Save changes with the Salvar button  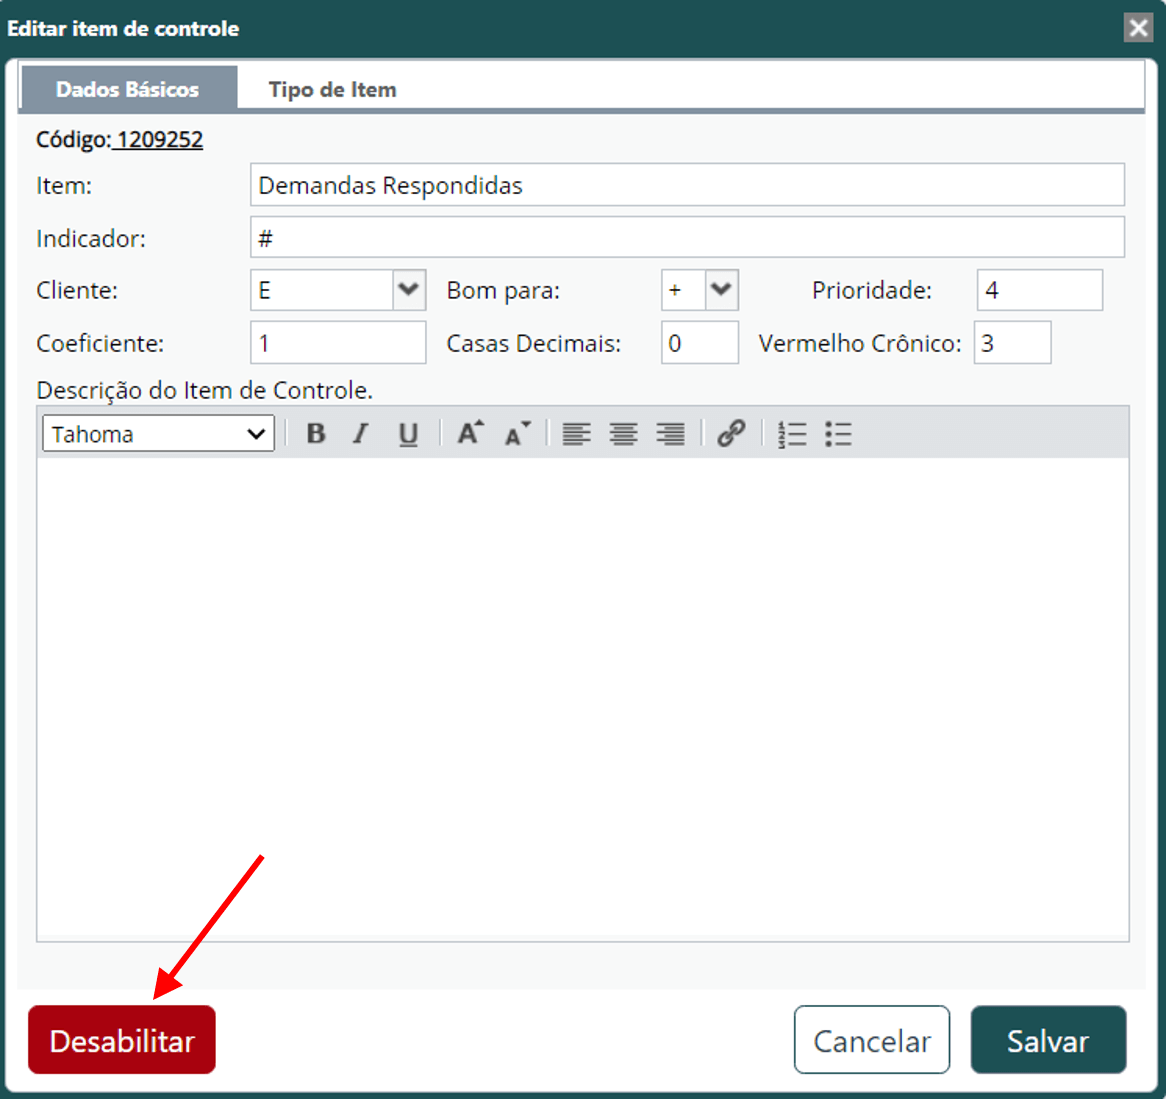click(1049, 1040)
